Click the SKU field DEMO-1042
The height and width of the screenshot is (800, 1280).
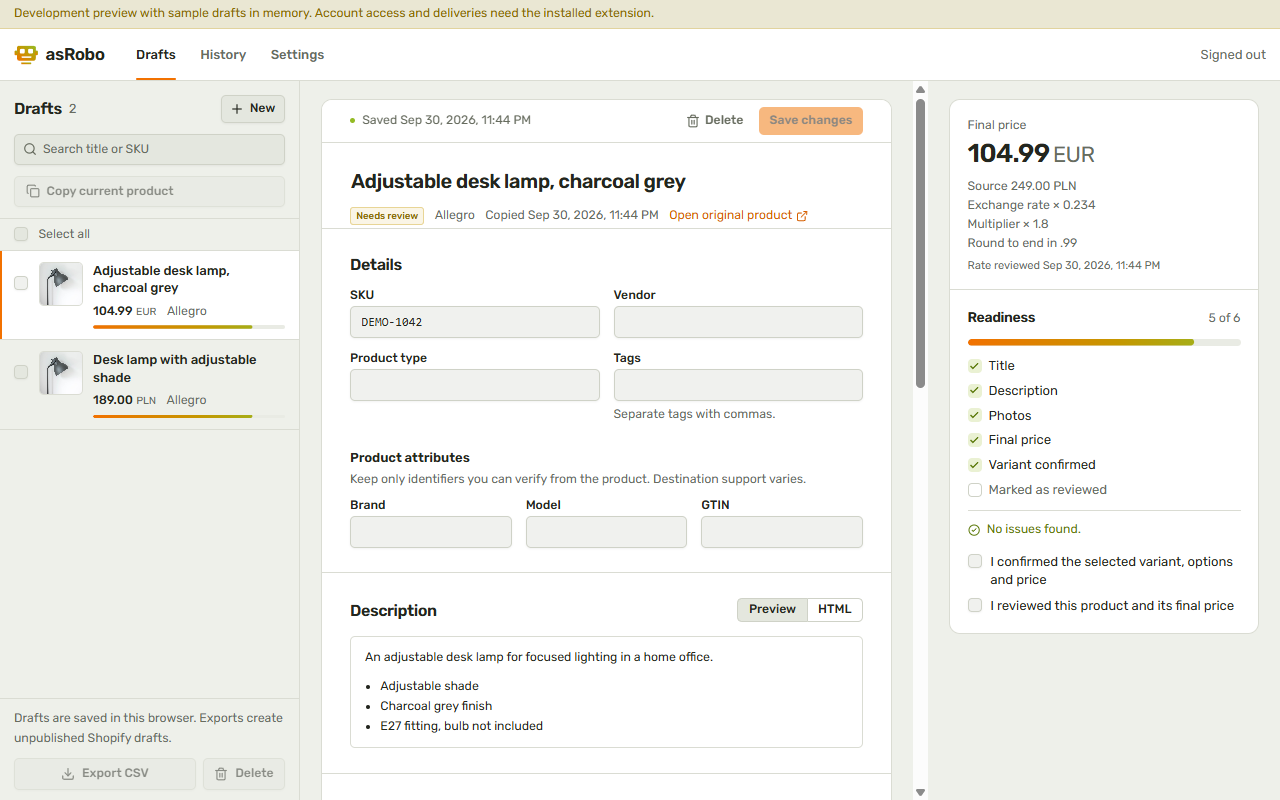(x=475, y=322)
